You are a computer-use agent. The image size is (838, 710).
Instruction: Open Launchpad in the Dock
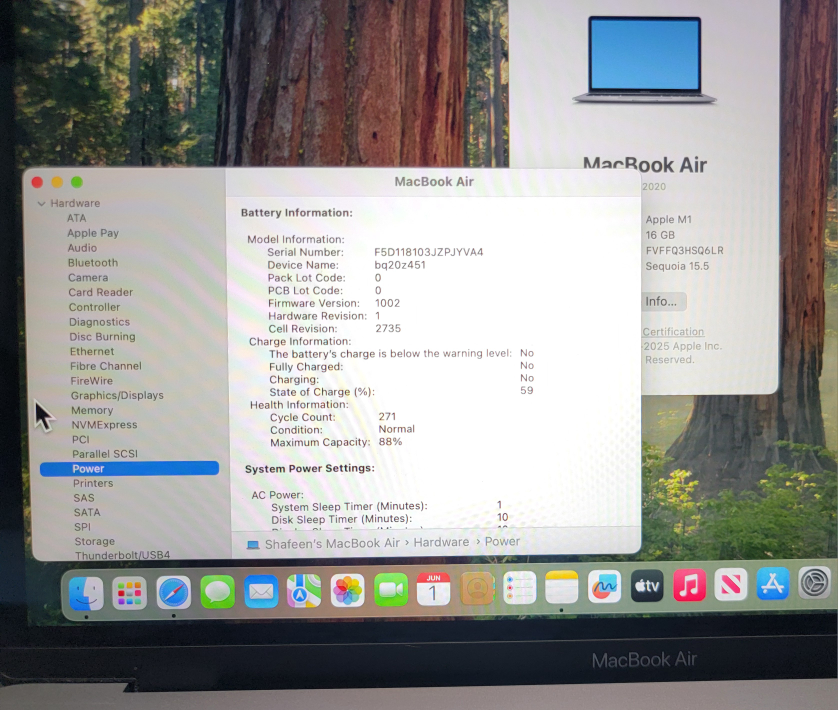(x=129, y=593)
